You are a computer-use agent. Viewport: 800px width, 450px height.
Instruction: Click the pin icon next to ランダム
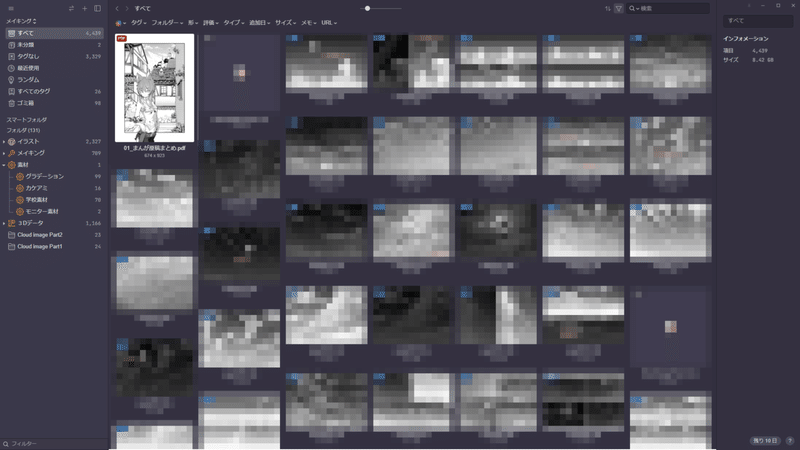coord(11,80)
